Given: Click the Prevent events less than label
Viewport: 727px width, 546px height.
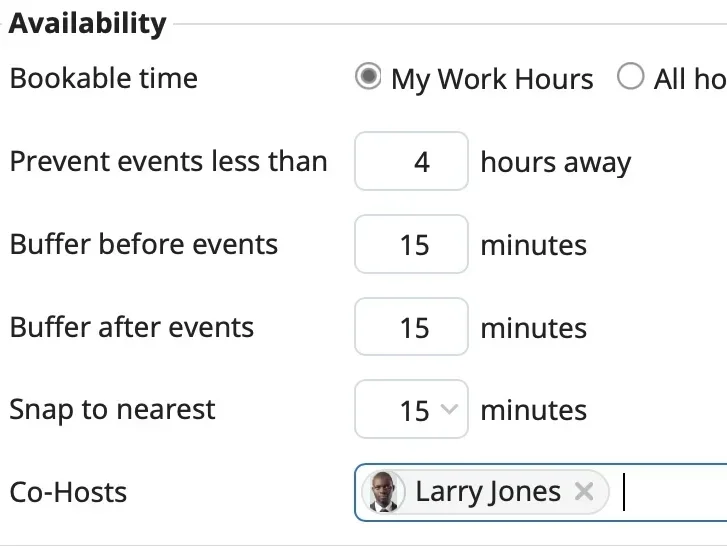Looking at the screenshot, I should [x=168, y=161].
